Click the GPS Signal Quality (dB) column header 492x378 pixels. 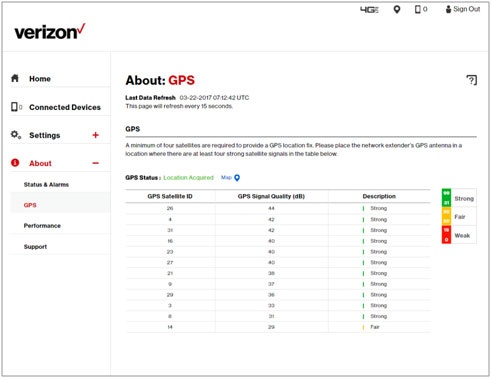[271, 196]
